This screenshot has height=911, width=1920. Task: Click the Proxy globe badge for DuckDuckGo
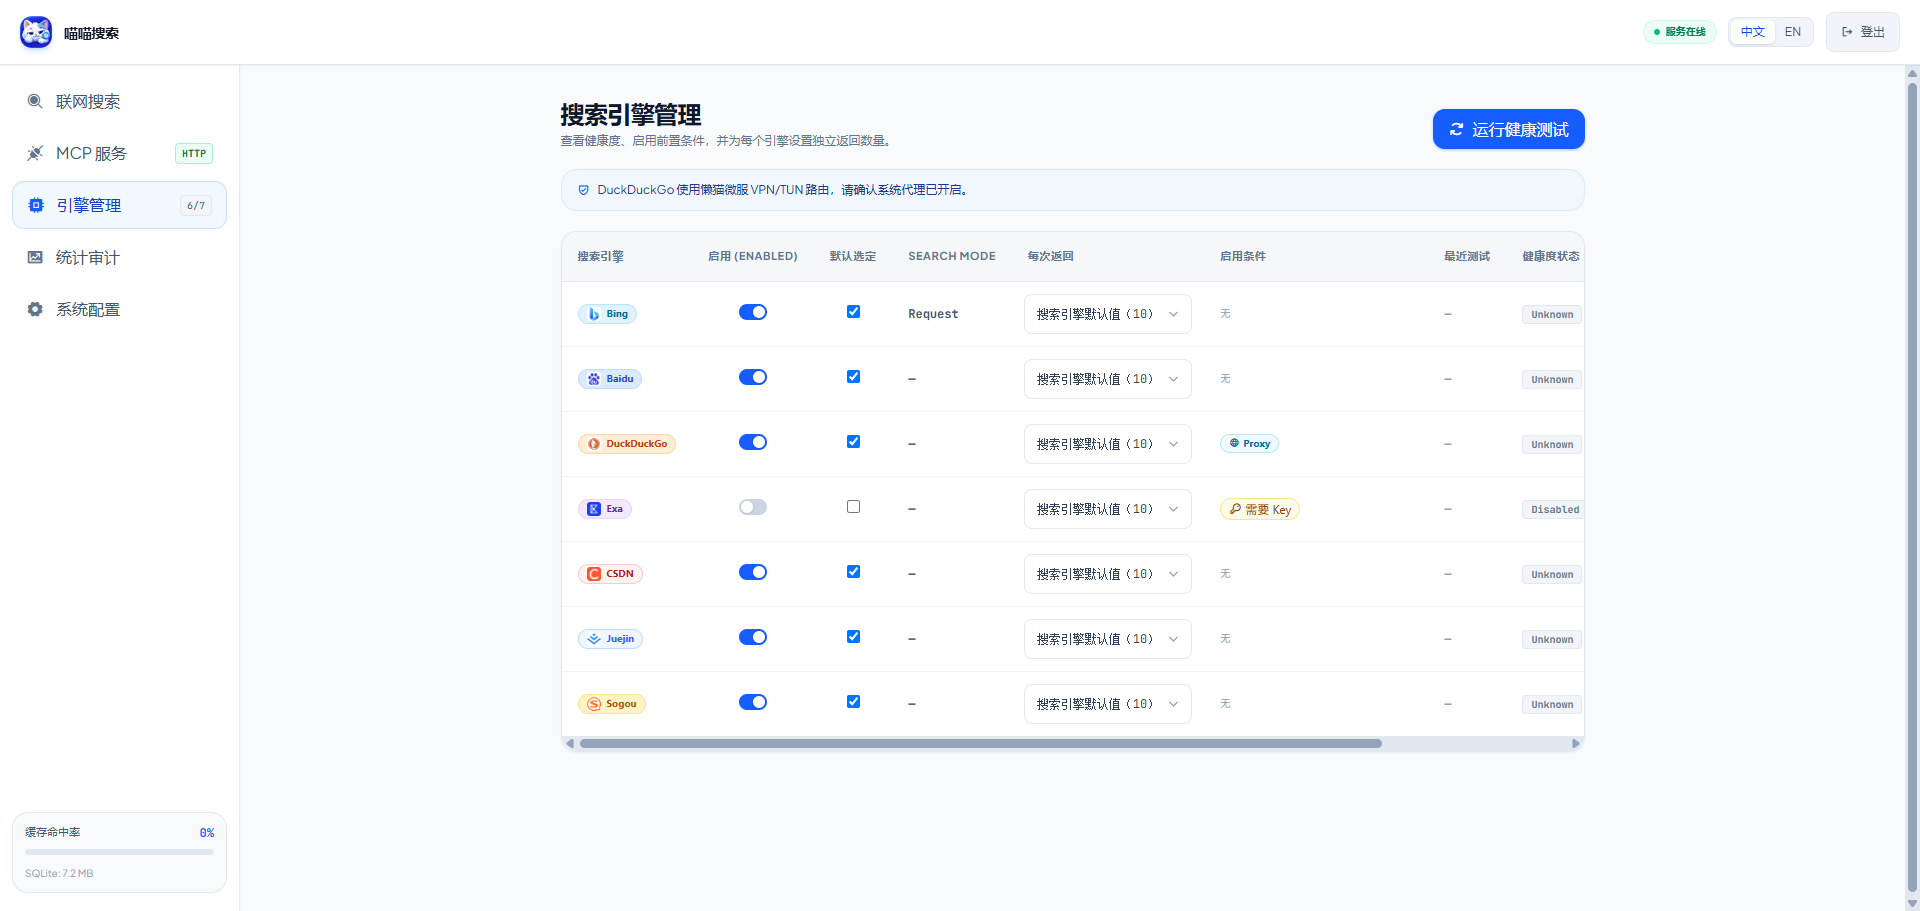pyautogui.click(x=1249, y=444)
